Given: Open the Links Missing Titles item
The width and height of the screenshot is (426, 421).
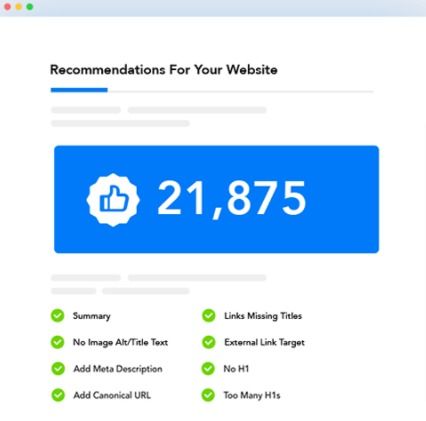Looking at the screenshot, I should click(263, 316).
